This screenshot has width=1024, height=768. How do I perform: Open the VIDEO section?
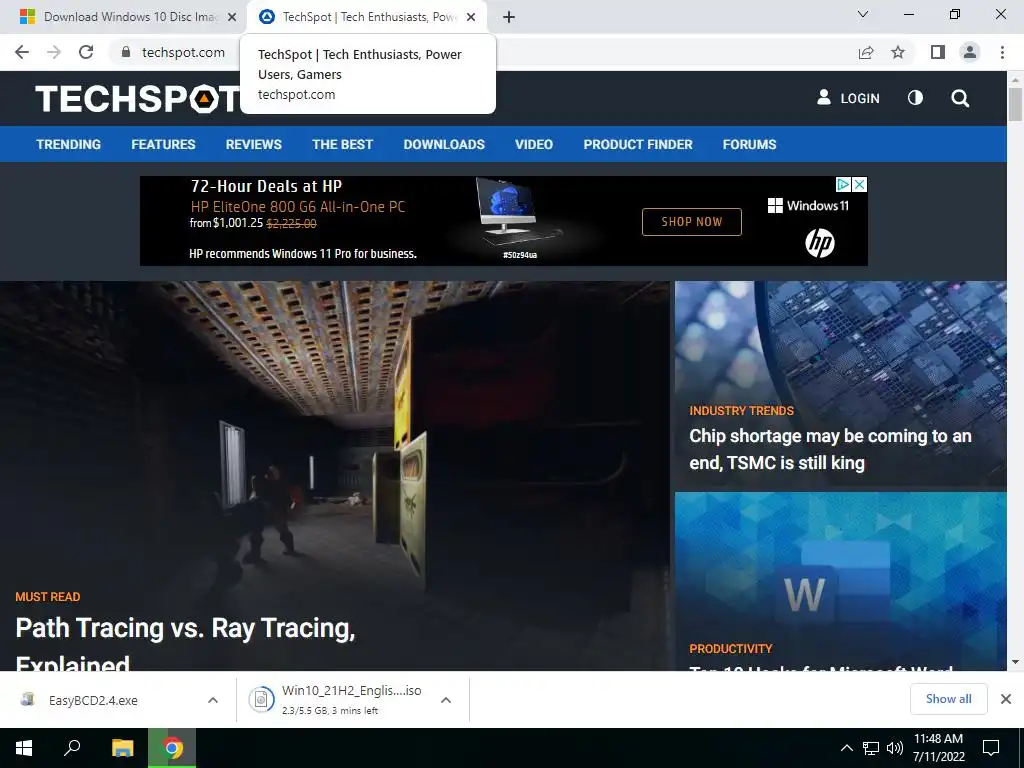point(534,144)
